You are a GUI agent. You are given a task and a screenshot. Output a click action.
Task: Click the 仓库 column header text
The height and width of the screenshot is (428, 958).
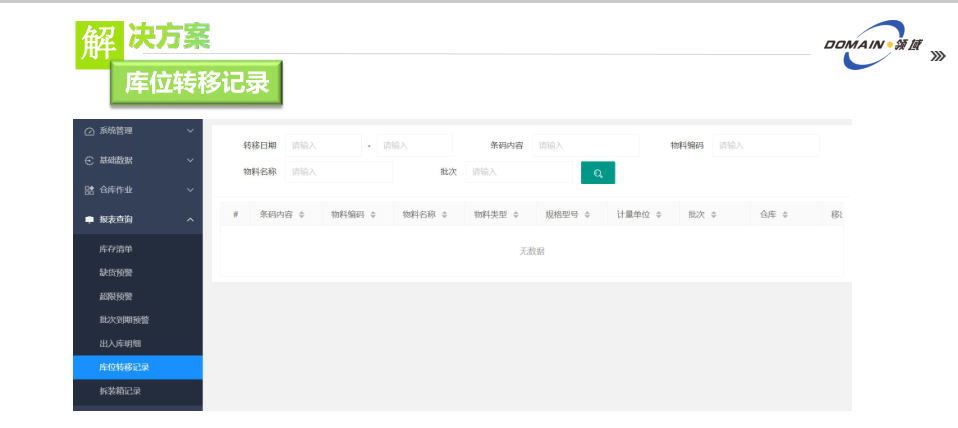[768, 214]
